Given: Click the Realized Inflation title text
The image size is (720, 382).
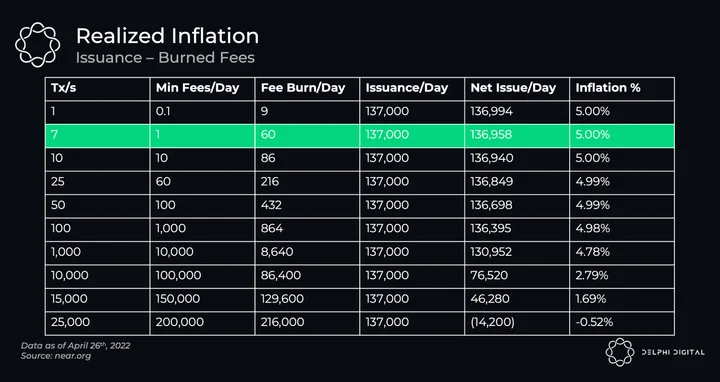Looking at the screenshot, I should (x=167, y=36).
